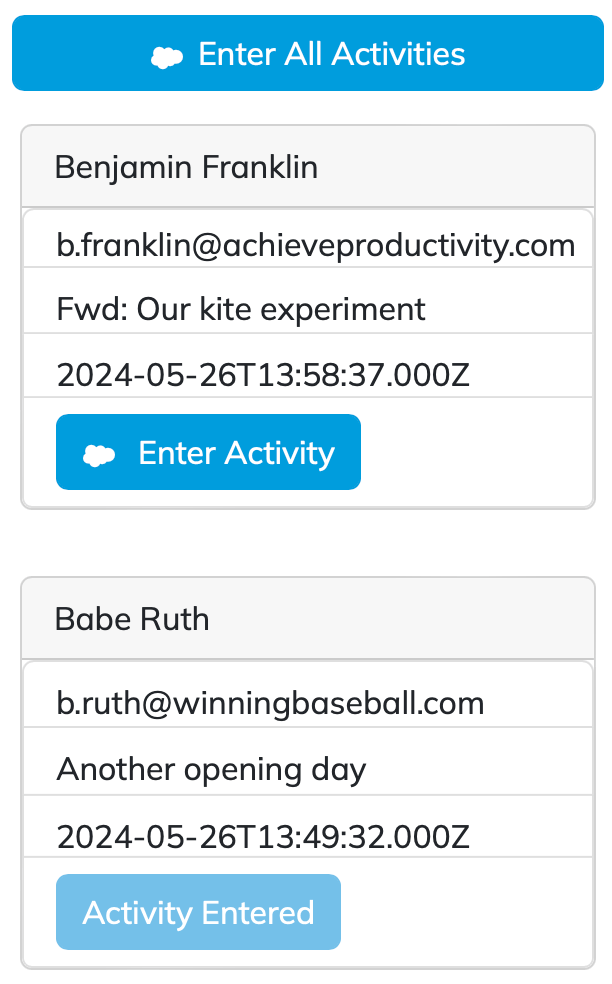Click the word "kite" in Franklin's subject

[x=234, y=309]
